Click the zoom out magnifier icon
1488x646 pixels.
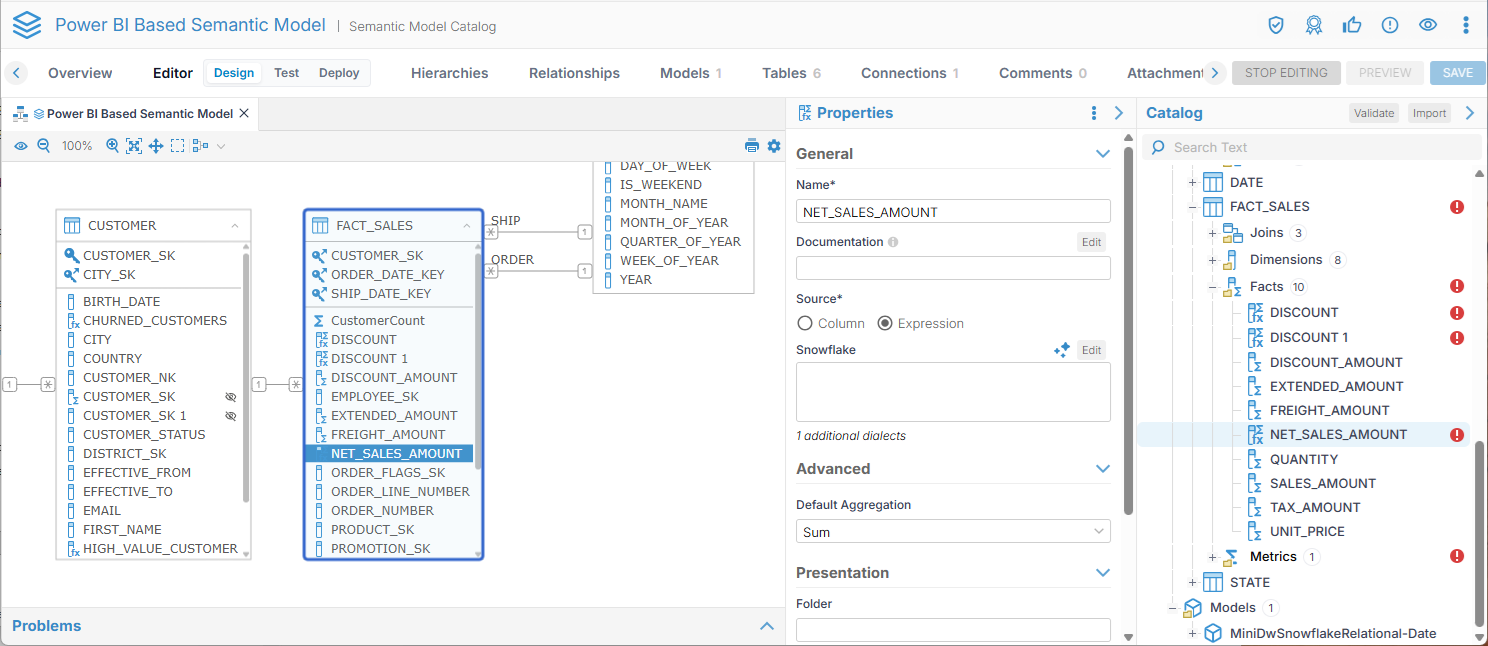(x=43, y=146)
